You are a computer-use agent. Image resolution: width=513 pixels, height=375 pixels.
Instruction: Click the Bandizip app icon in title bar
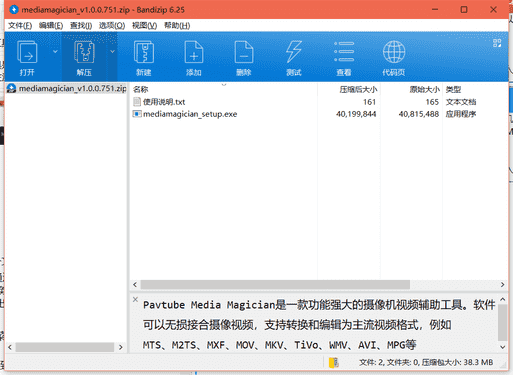pos(14,10)
